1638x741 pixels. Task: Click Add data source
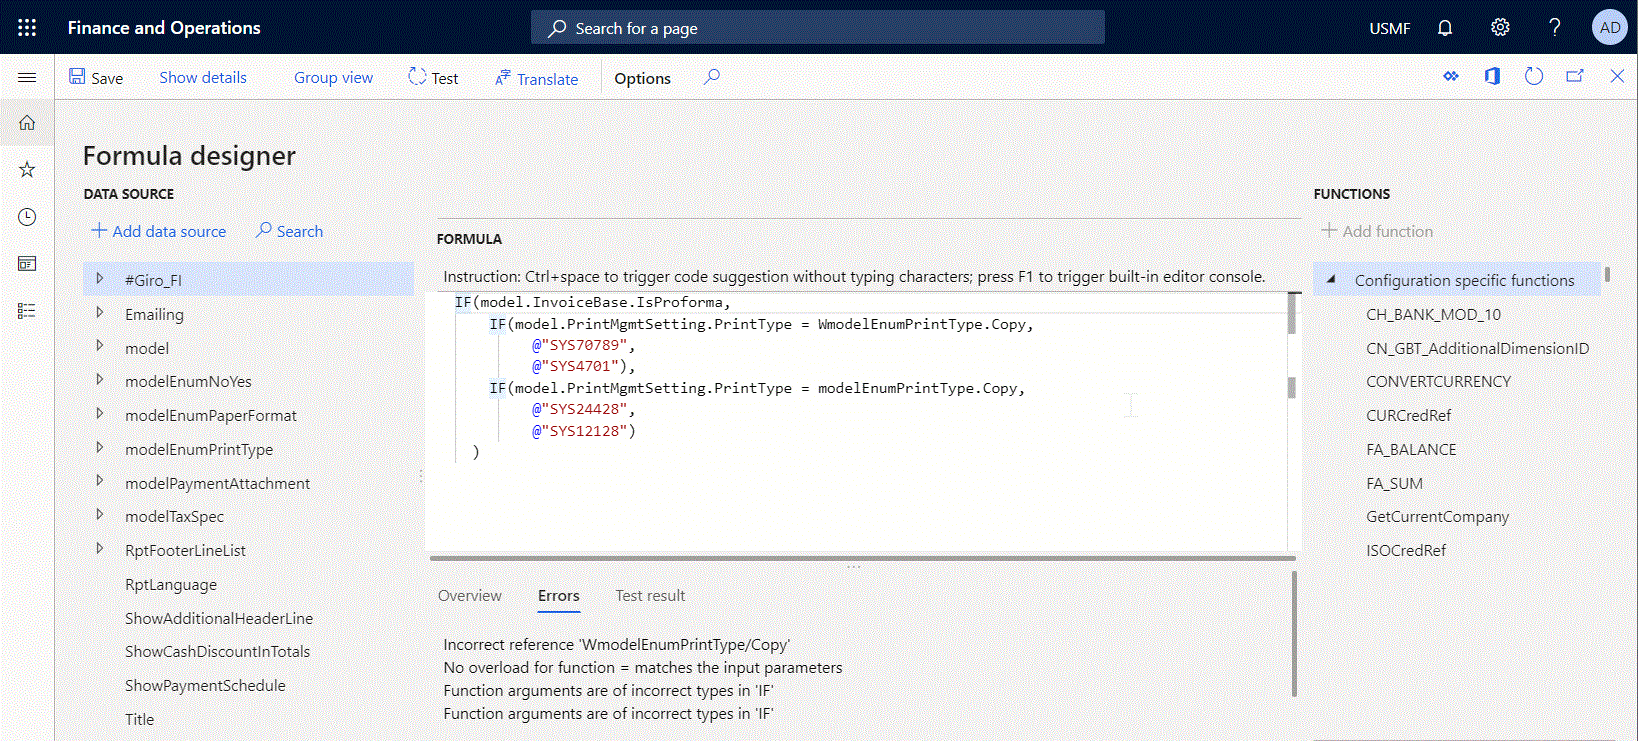coord(159,231)
